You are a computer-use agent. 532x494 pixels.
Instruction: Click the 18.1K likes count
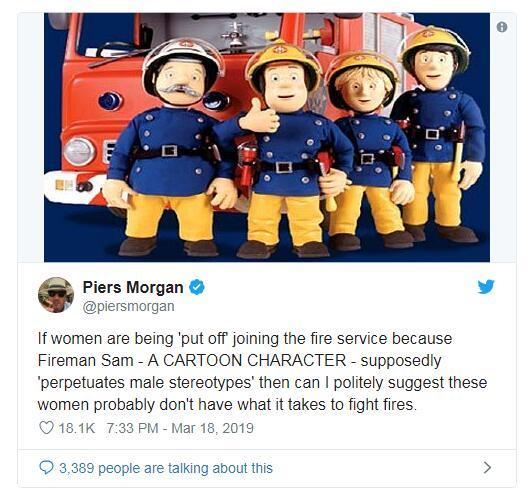pos(77,428)
